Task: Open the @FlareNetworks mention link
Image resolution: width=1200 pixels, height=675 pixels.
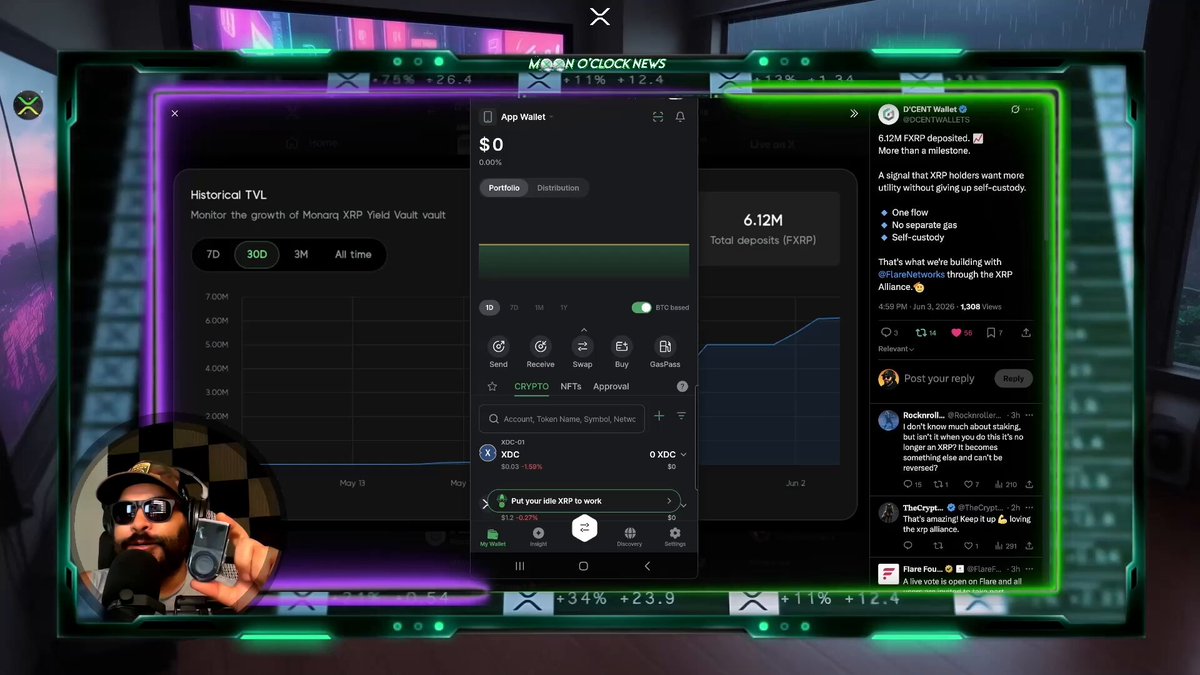Action: tap(911, 274)
